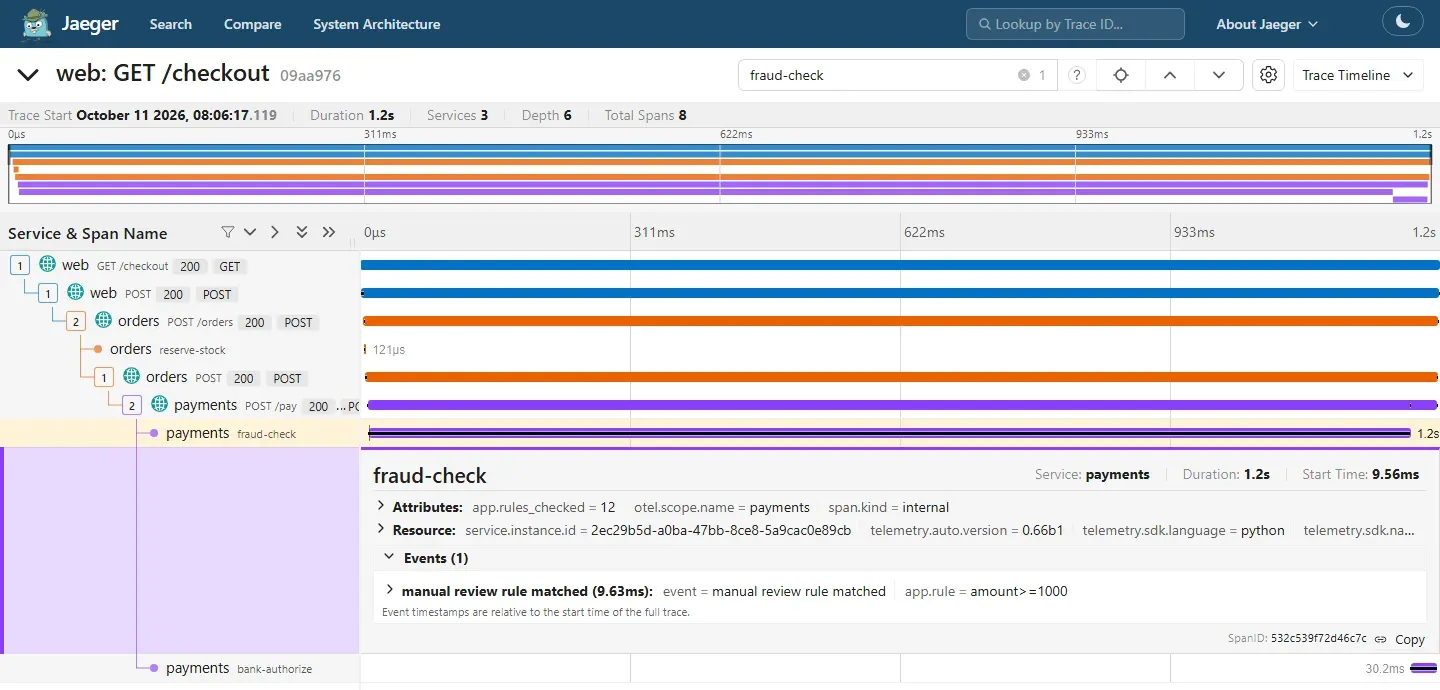This screenshot has height=690, width=1440.
Task: Click the focus search matches crosshair icon
Action: pyautogui.click(x=1121, y=75)
